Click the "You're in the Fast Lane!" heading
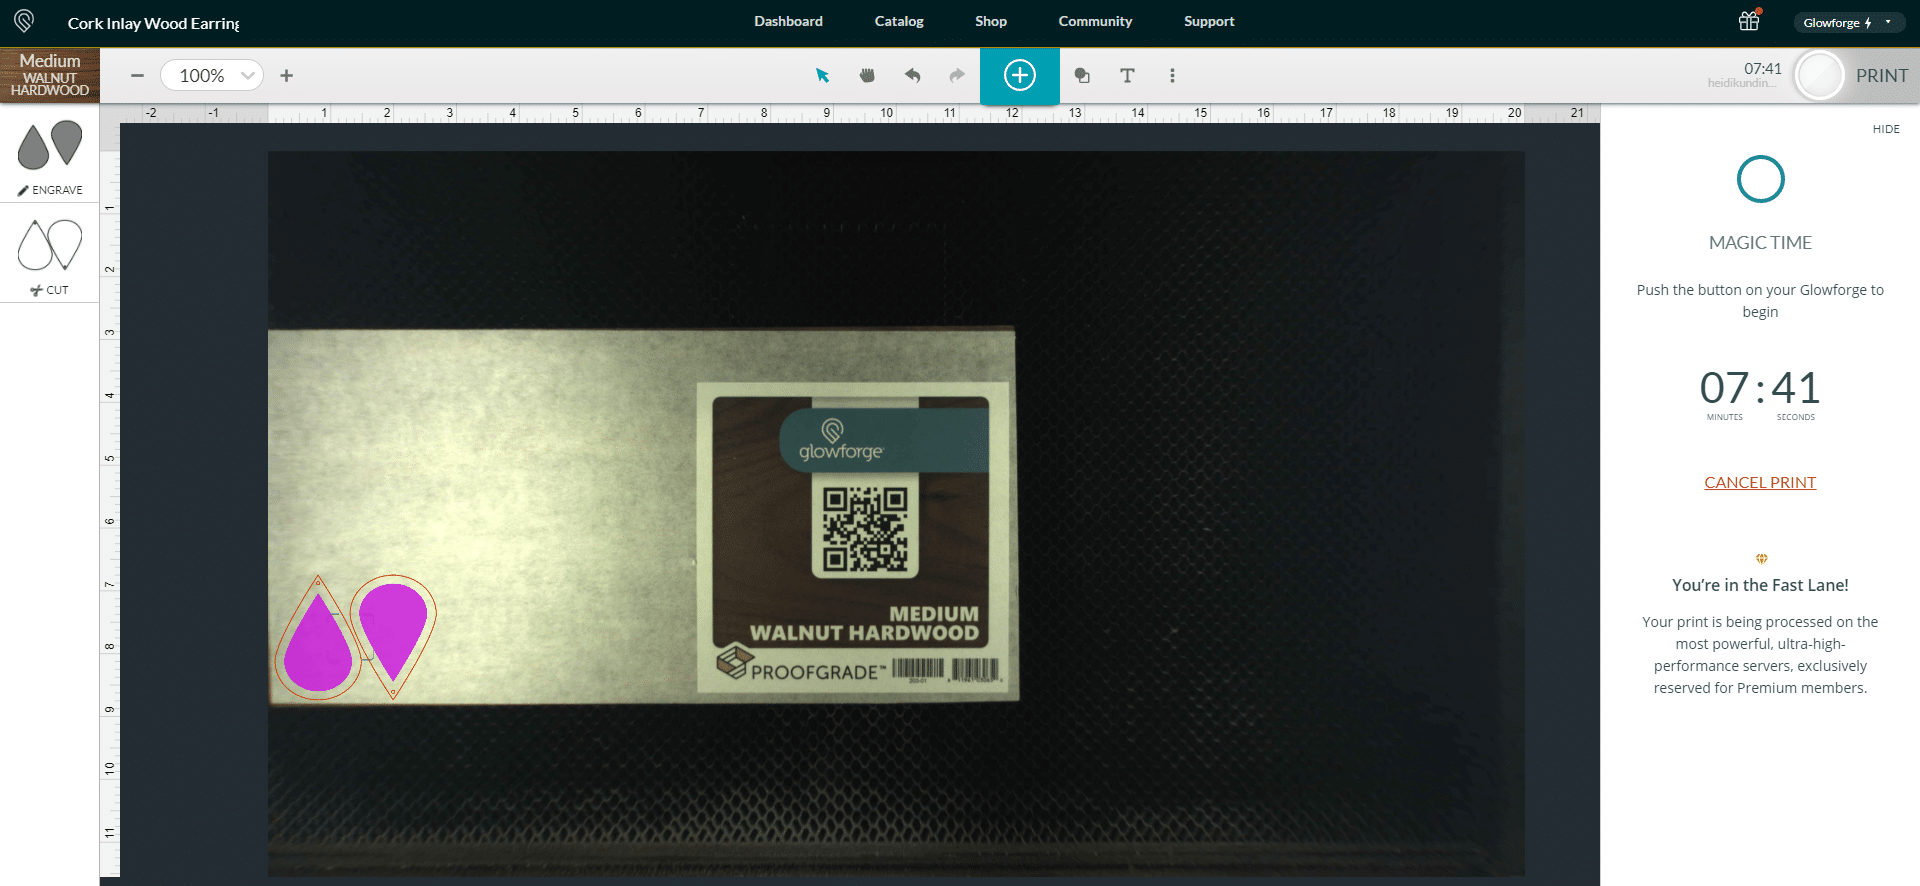 pyautogui.click(x=1760, y=585)
